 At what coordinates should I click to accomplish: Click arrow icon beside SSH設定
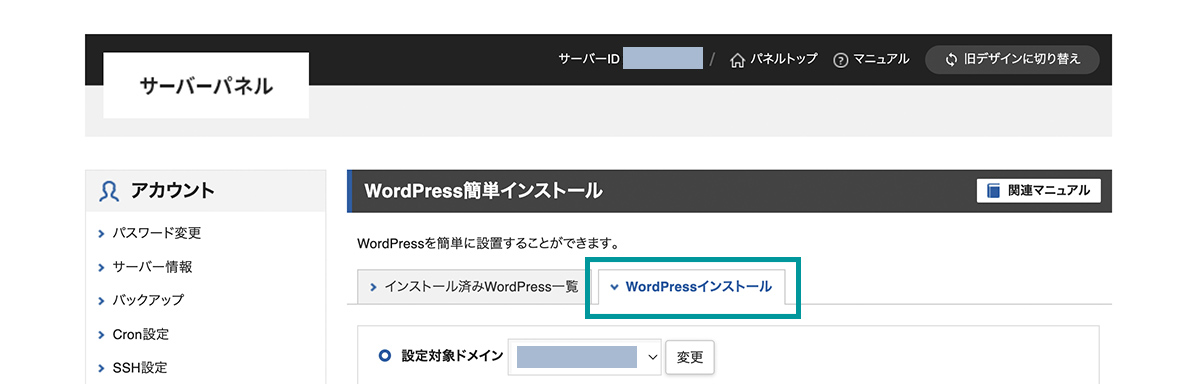[x=102, y=368]
